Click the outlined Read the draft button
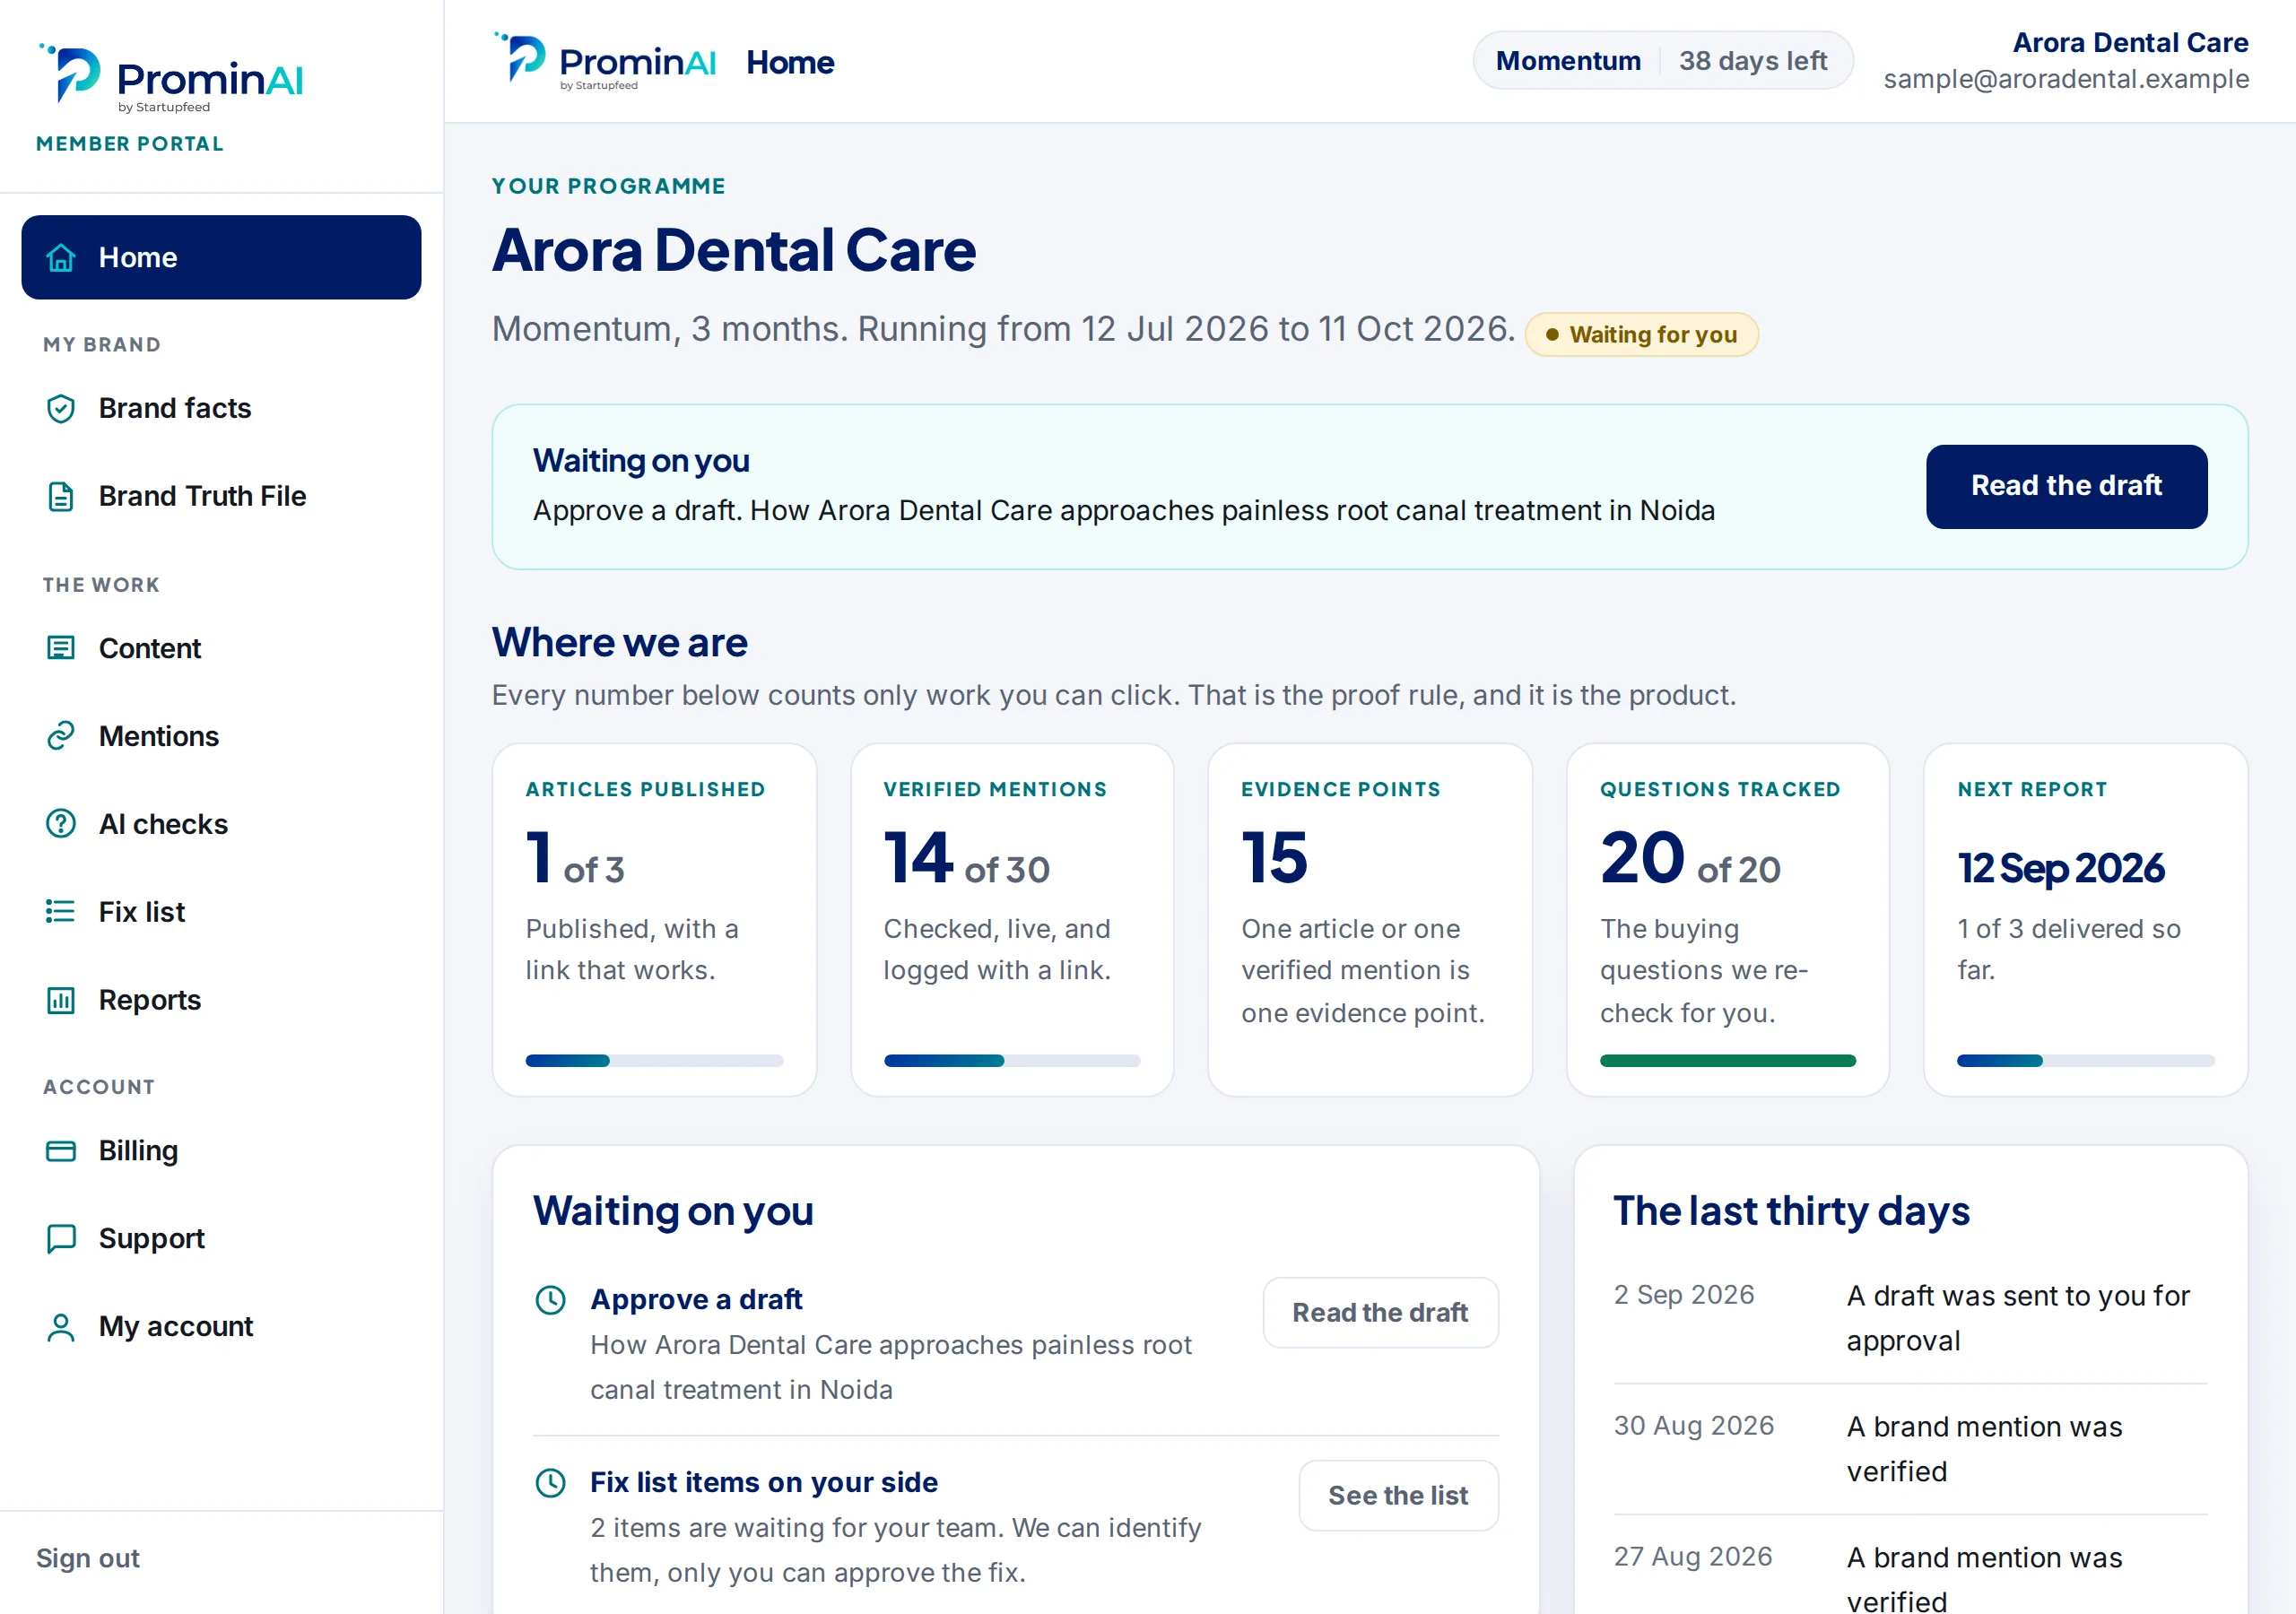The height and width of the screenshot is (1614, 2296). tap(1380, 1312)
